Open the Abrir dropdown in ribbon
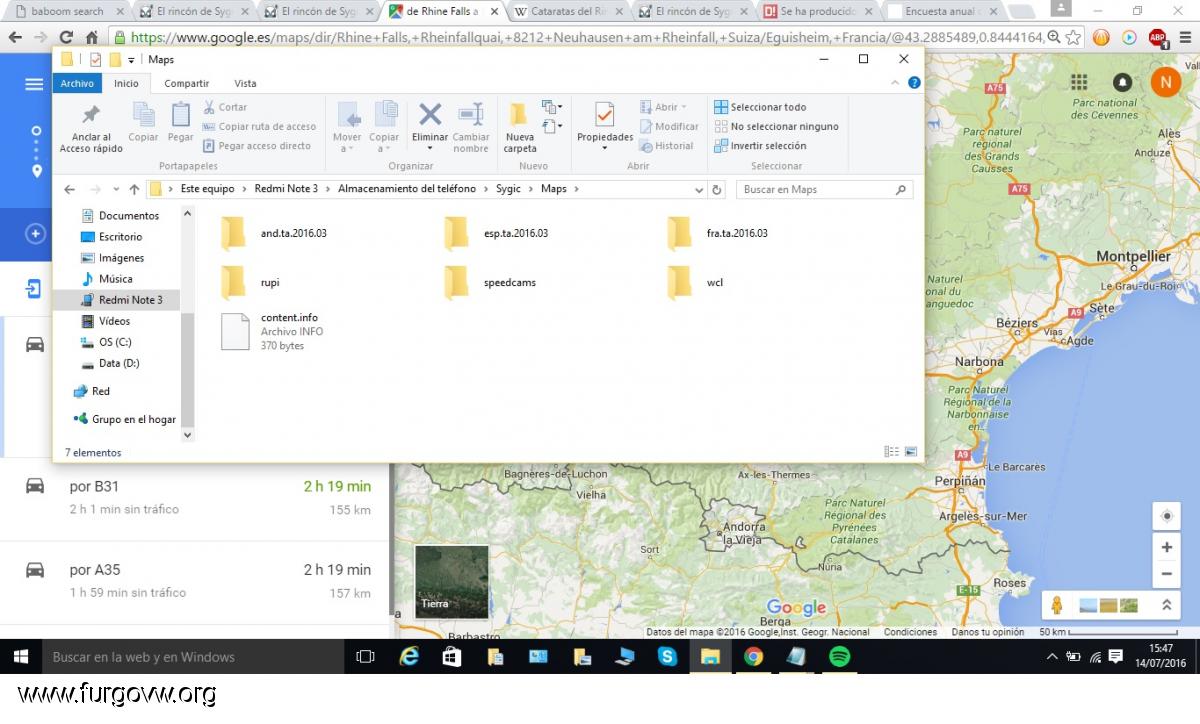 [662, 107]
